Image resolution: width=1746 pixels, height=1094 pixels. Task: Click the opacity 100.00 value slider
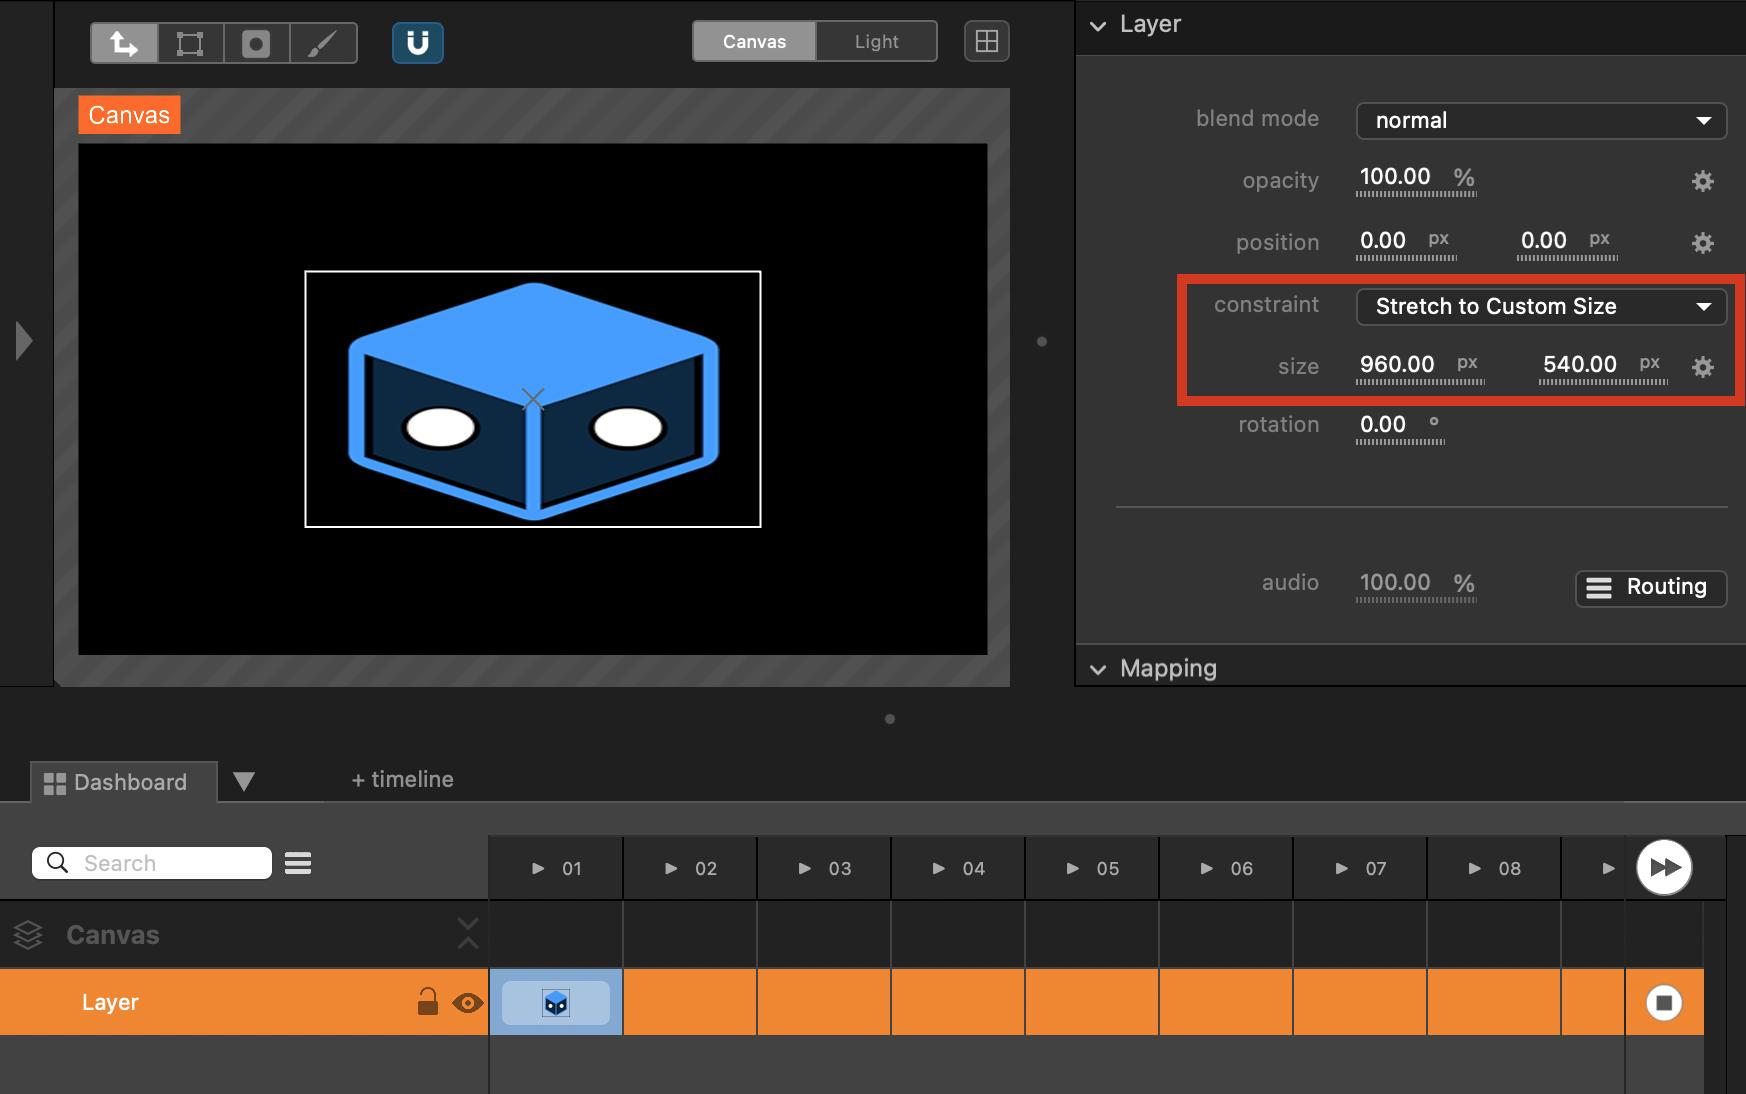coord(1396,178)
